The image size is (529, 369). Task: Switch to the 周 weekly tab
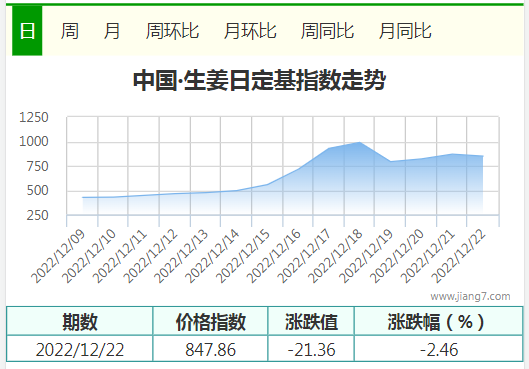click(x=69, y=31)
